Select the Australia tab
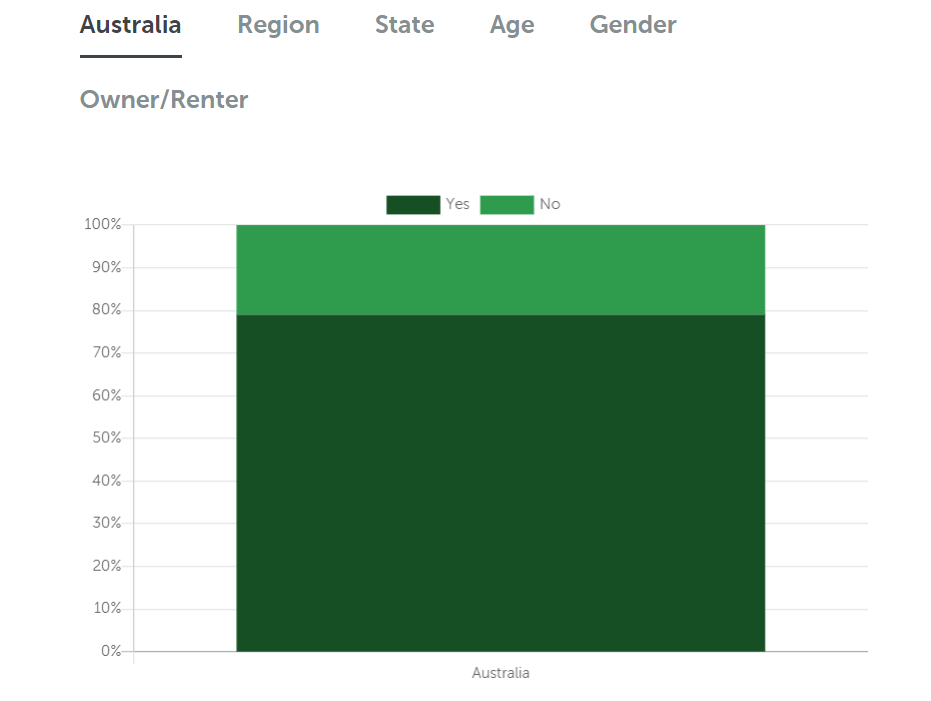This screenshot has height=701, width=931. (x=130, y=25)
